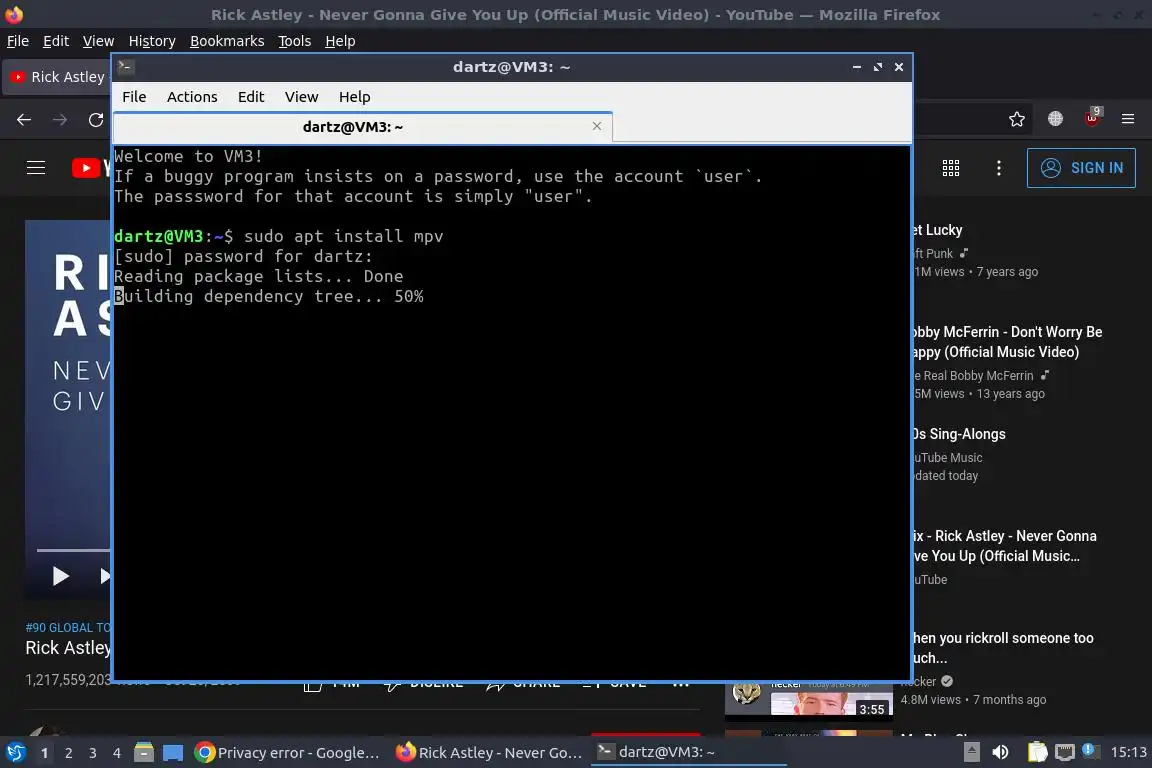1152x768 pixels.
Task: Open 'When you rickroll someone too much' video
Action: pyautogui.click(x=1003, y=648)
